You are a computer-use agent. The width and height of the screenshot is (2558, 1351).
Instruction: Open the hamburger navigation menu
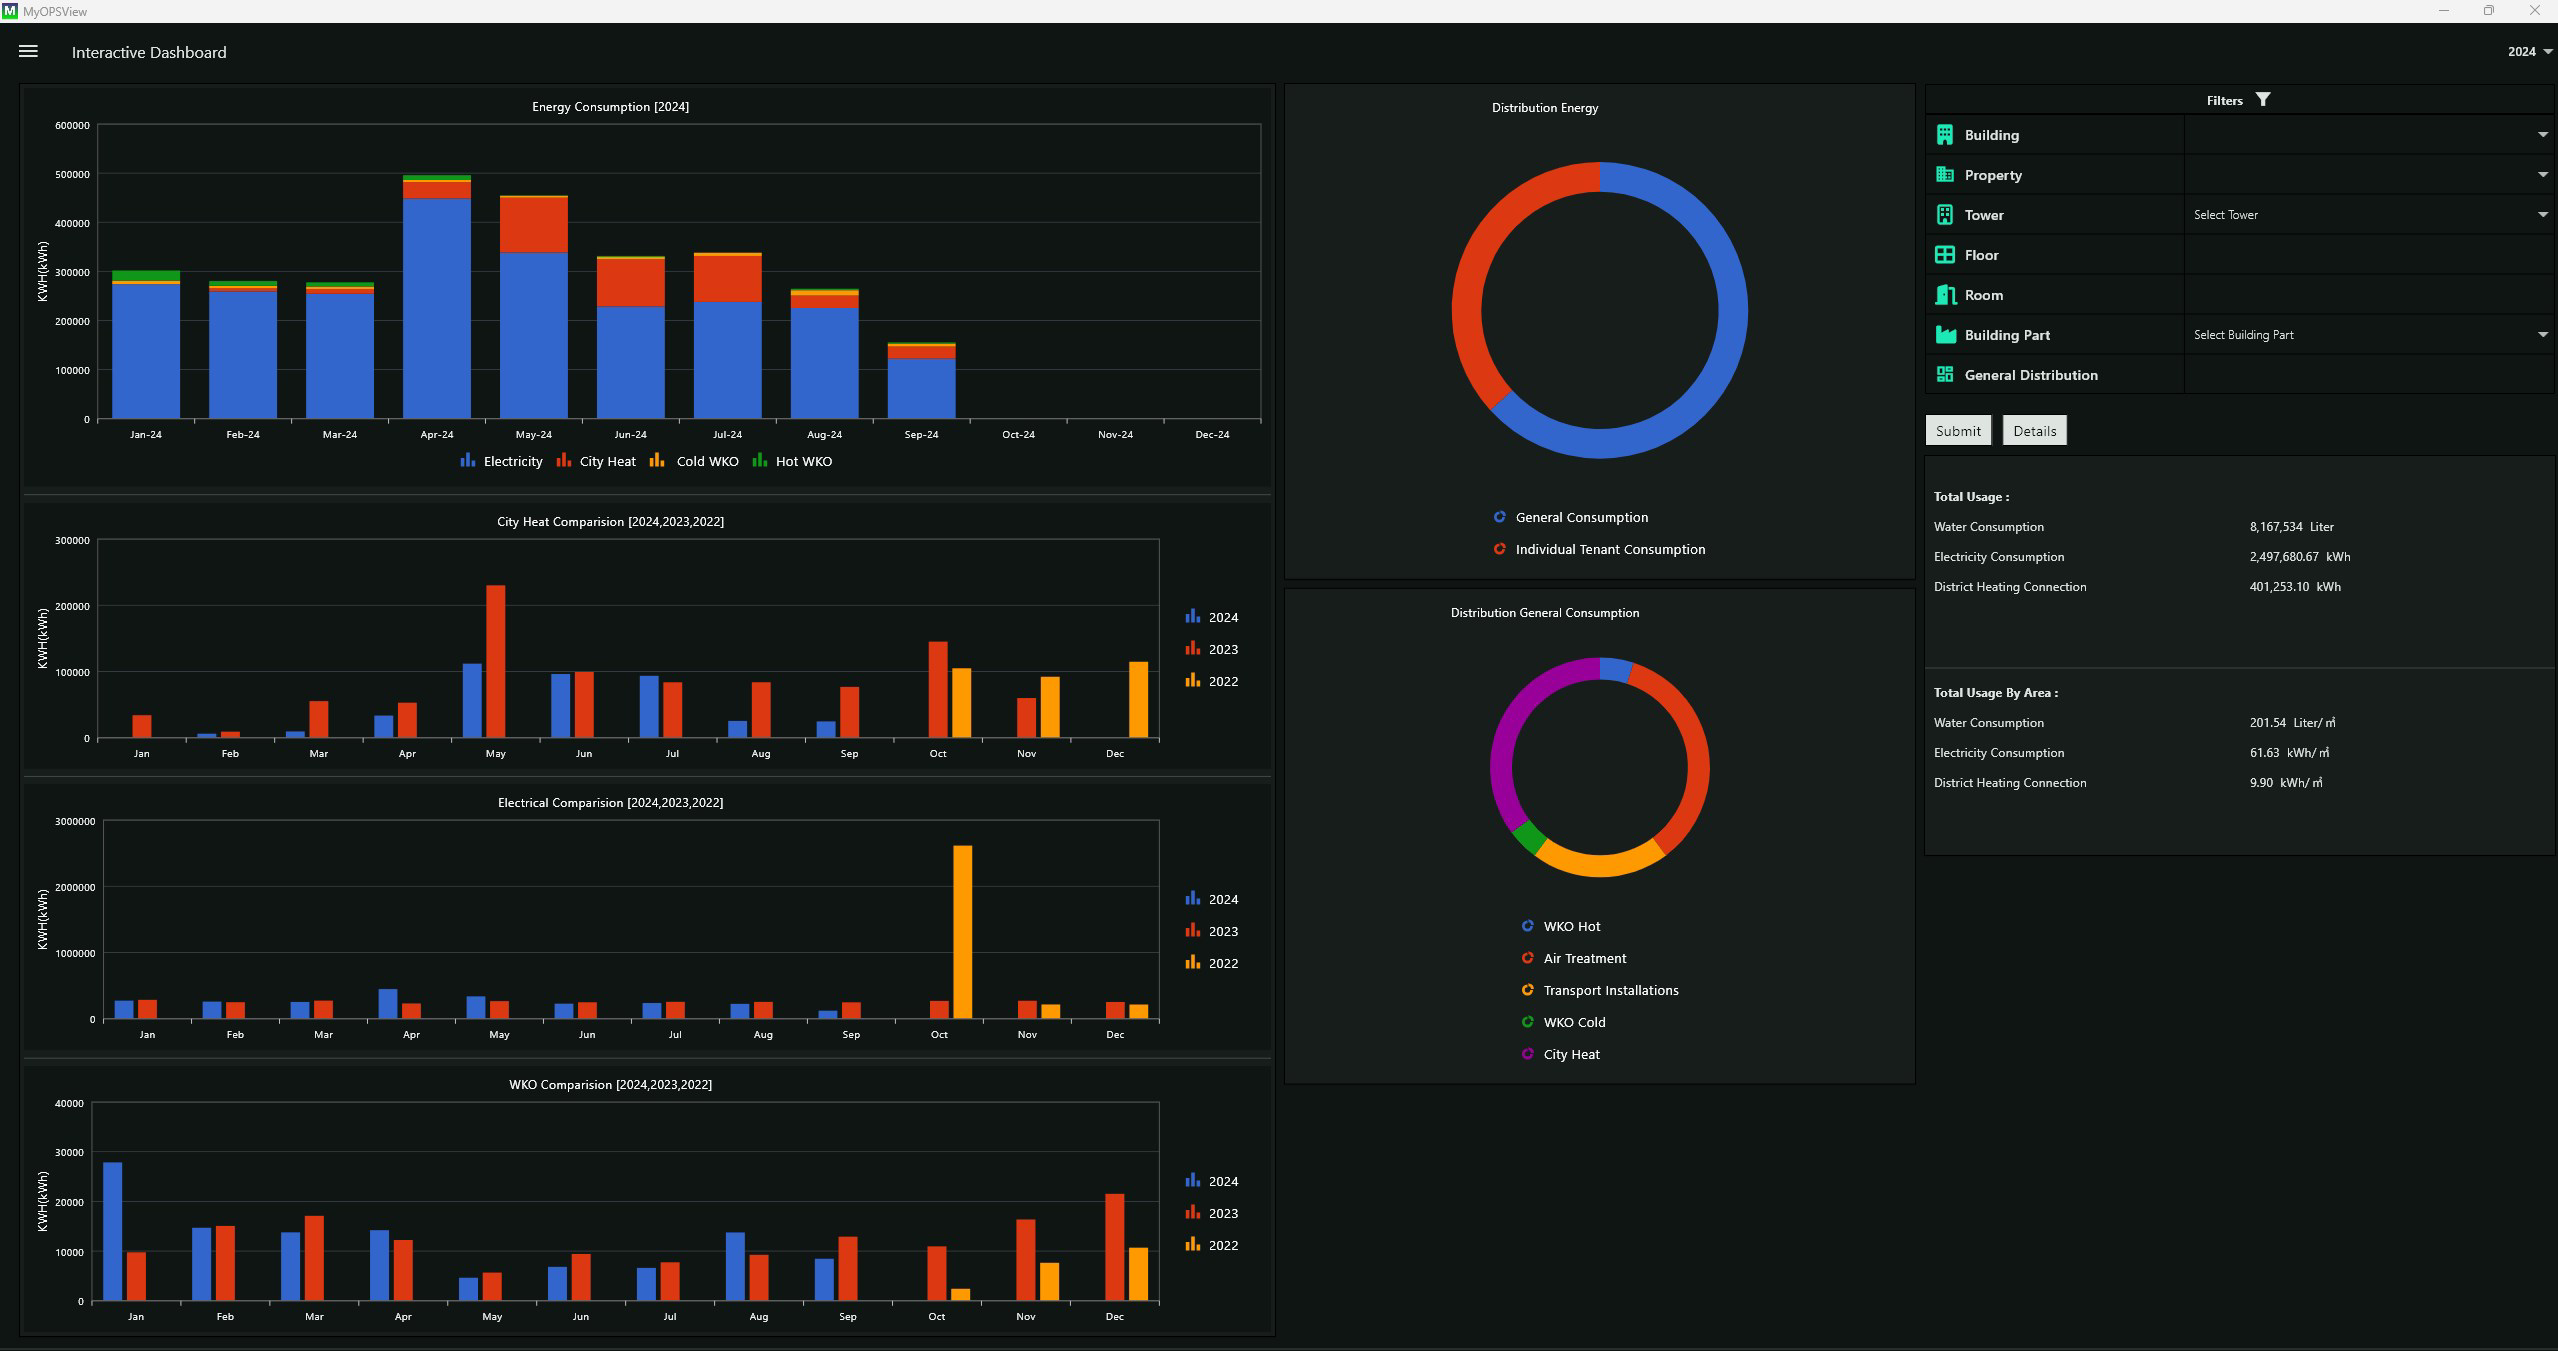pos(28,51)
